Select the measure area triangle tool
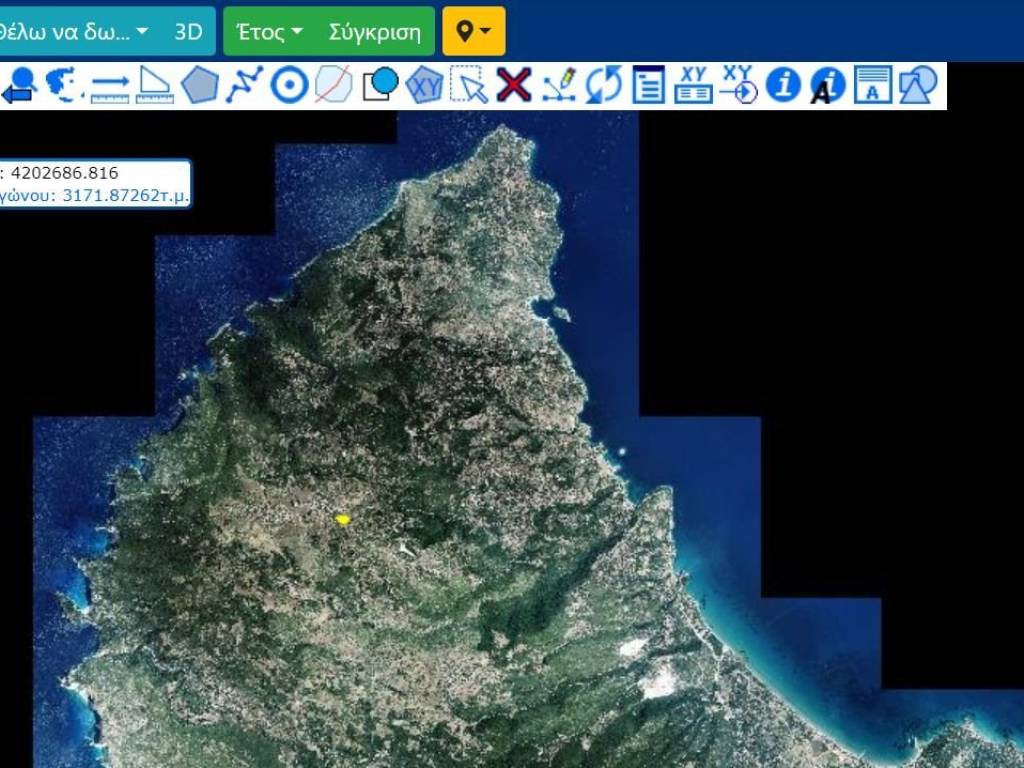This screenshot has height=768, width=1024. pyautogui.click(x=155, y=85)
